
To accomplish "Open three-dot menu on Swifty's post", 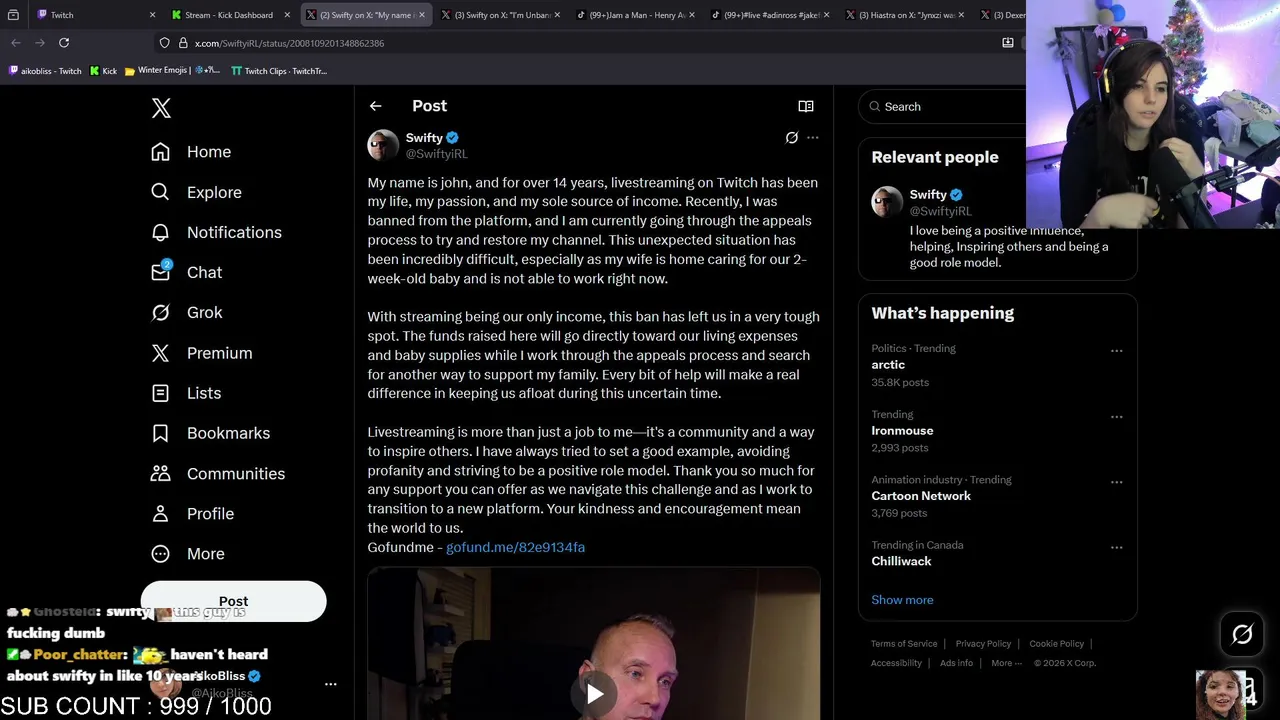I will pos(813,138).
